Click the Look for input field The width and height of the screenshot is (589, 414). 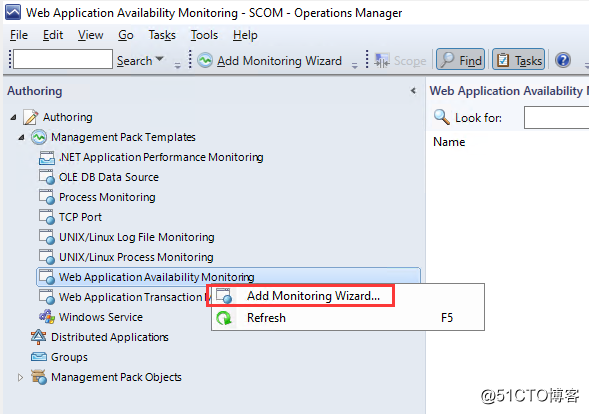556,118
